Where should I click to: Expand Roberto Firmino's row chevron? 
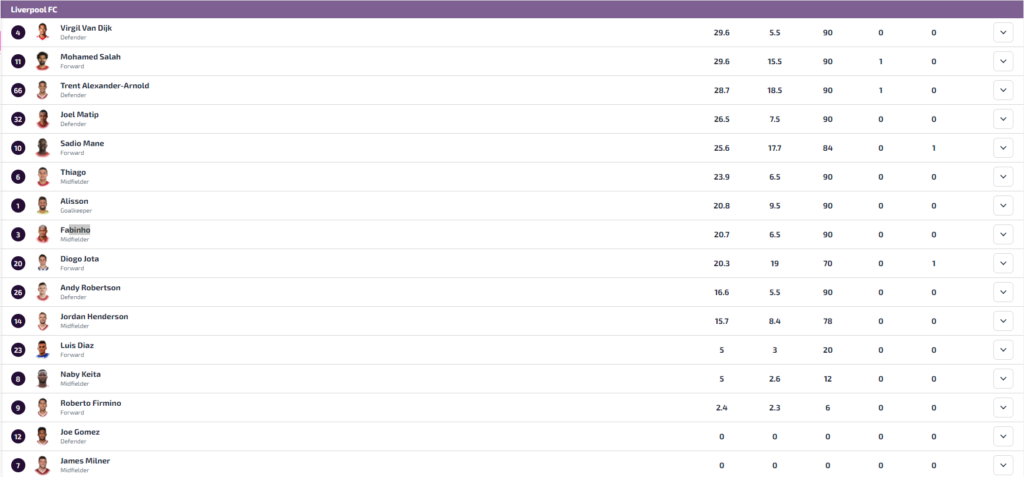(1002, 407)
